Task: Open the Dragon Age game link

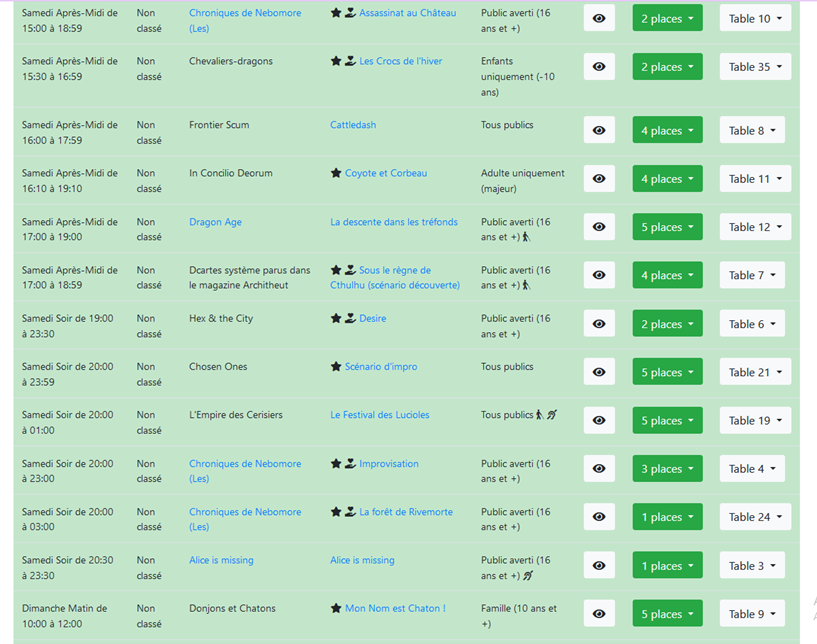Action: 215,222
